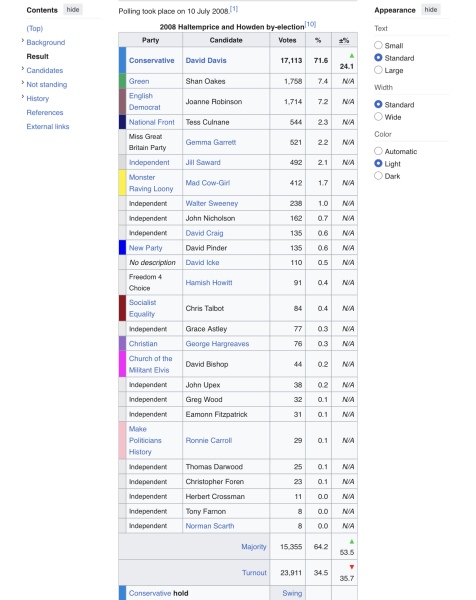Hide the Contents sidebar

[73, 10]
